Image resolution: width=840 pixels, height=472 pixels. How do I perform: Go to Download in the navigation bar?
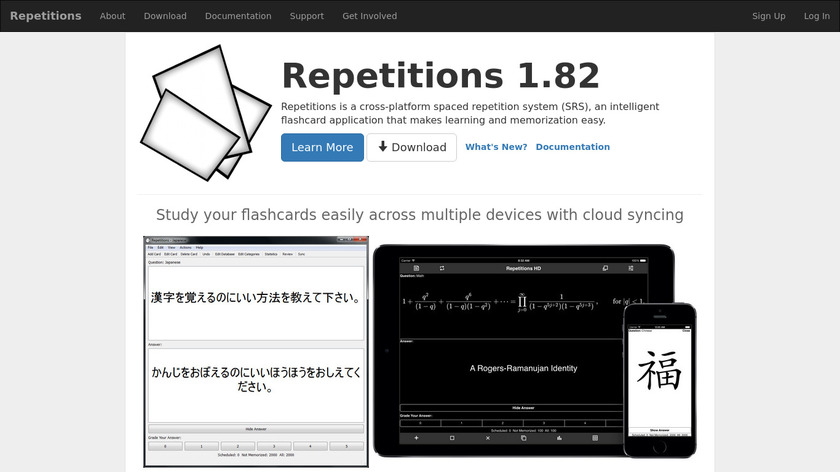click(x=165, y=16)
